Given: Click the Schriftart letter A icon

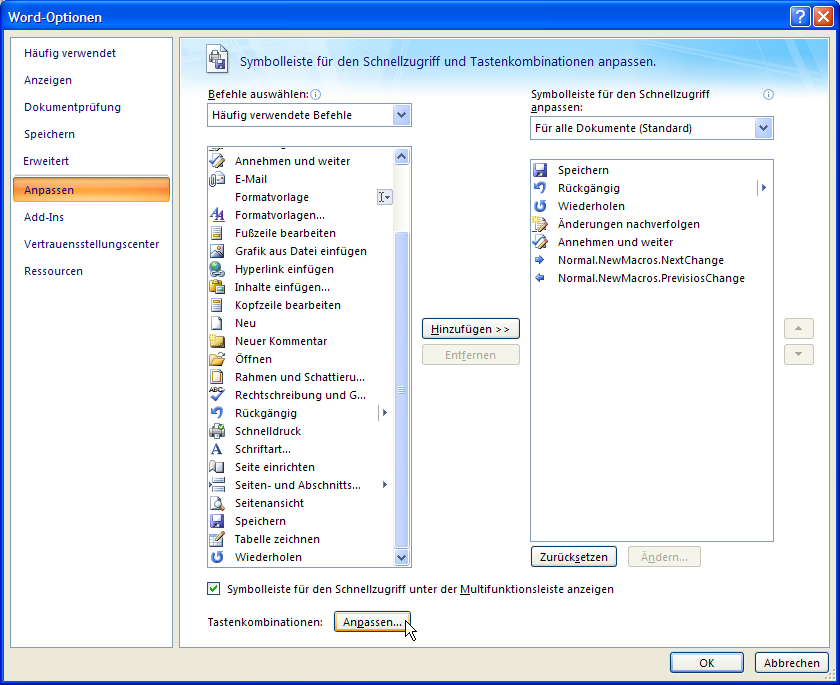Looking at the screenshot, I should point(216,449).
